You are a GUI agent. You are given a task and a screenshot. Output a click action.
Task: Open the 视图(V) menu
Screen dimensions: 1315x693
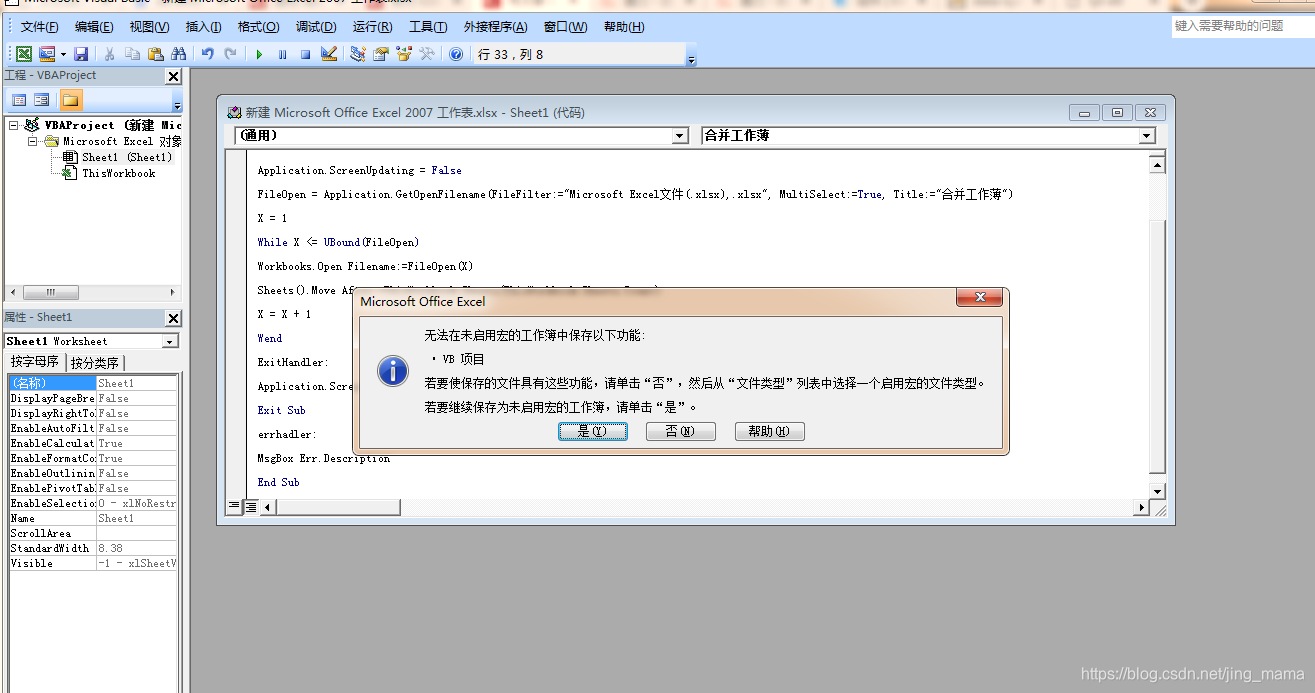[x=149, y=27]
